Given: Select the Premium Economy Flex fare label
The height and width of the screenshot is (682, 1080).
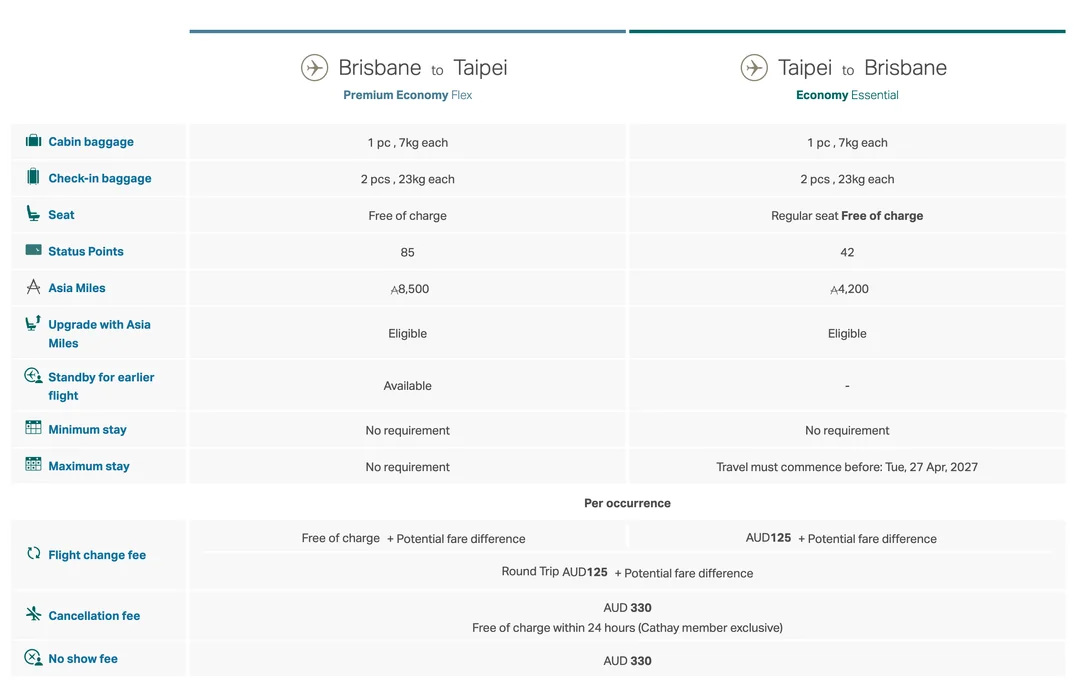Looking at the screenshot, I should tap(407, 95).
